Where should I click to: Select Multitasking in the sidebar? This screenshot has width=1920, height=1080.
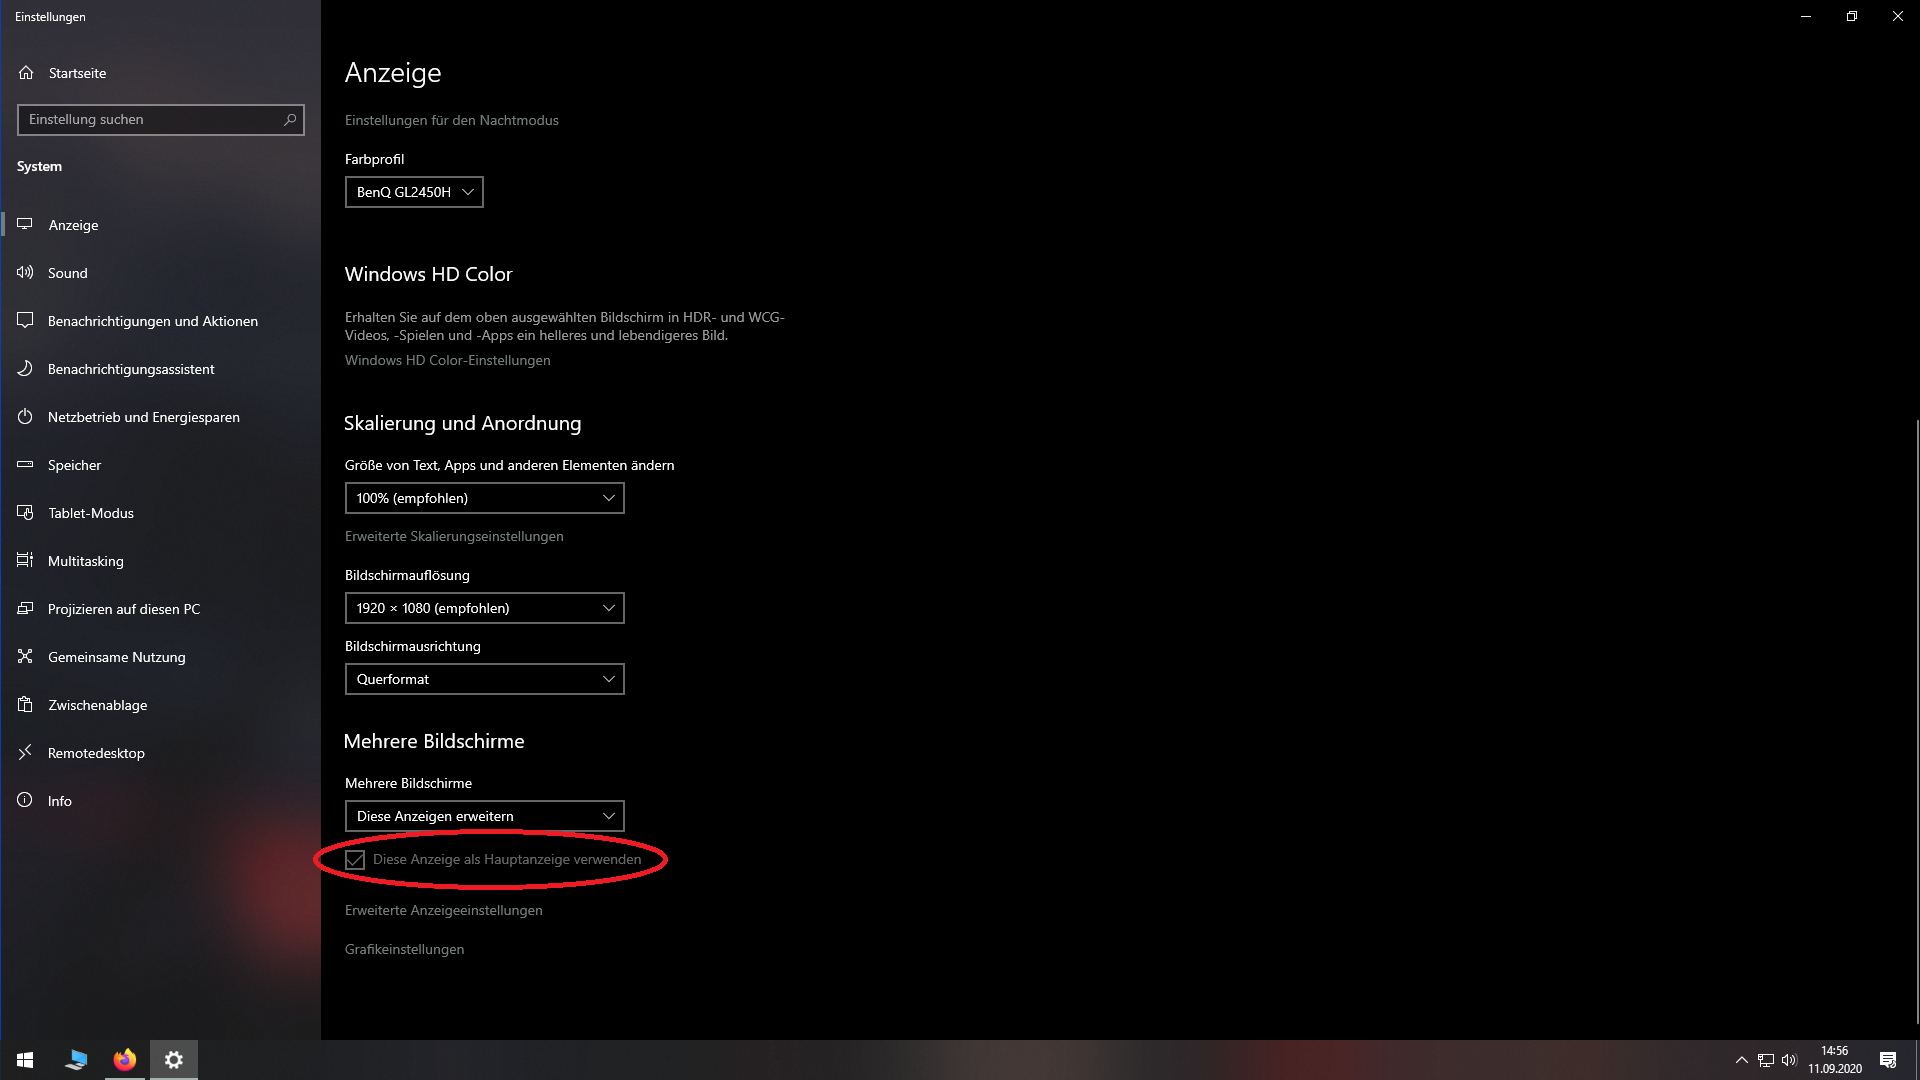(x=86, y=561)
